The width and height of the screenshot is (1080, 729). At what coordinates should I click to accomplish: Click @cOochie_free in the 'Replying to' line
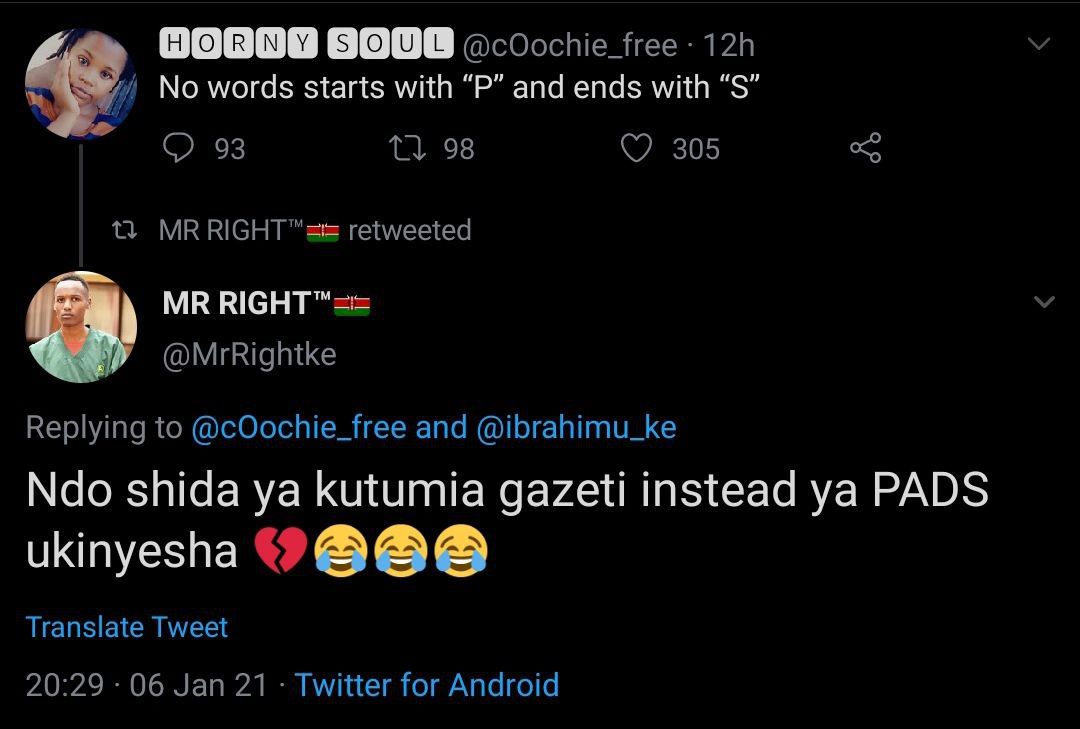(298, 428)
